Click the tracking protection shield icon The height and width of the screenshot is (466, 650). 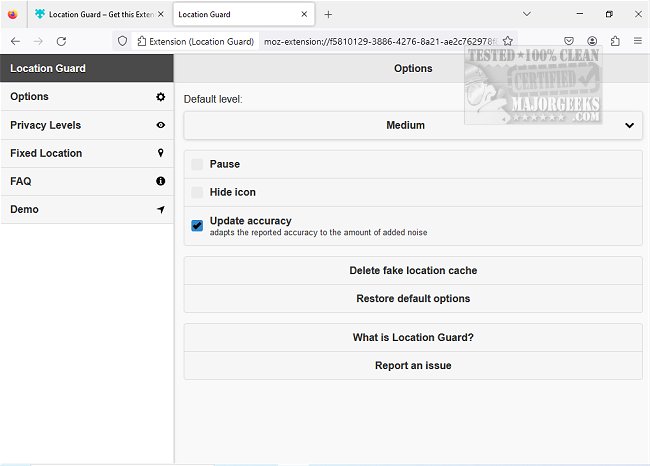122,41
